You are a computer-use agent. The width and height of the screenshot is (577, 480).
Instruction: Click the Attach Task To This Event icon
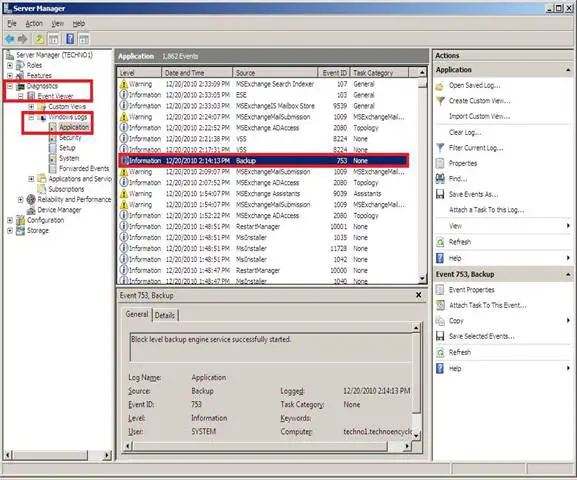point(440,305)
